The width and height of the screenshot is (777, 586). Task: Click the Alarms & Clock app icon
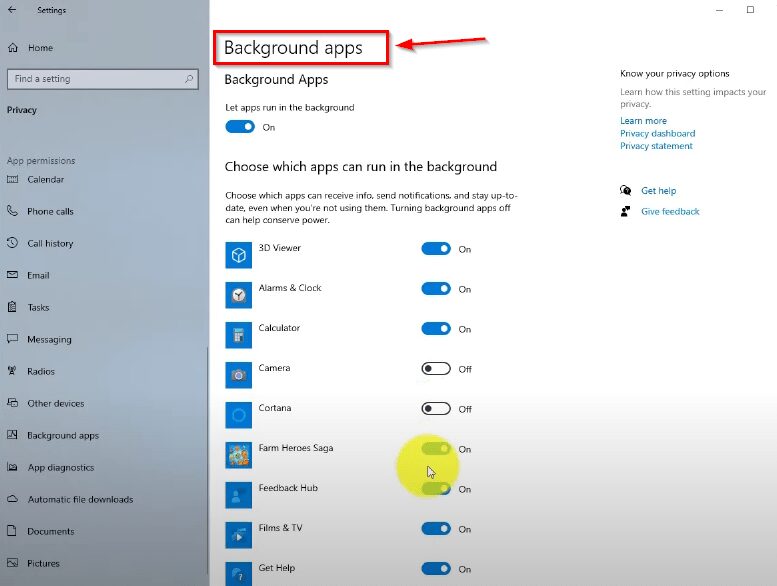(238, 295)
